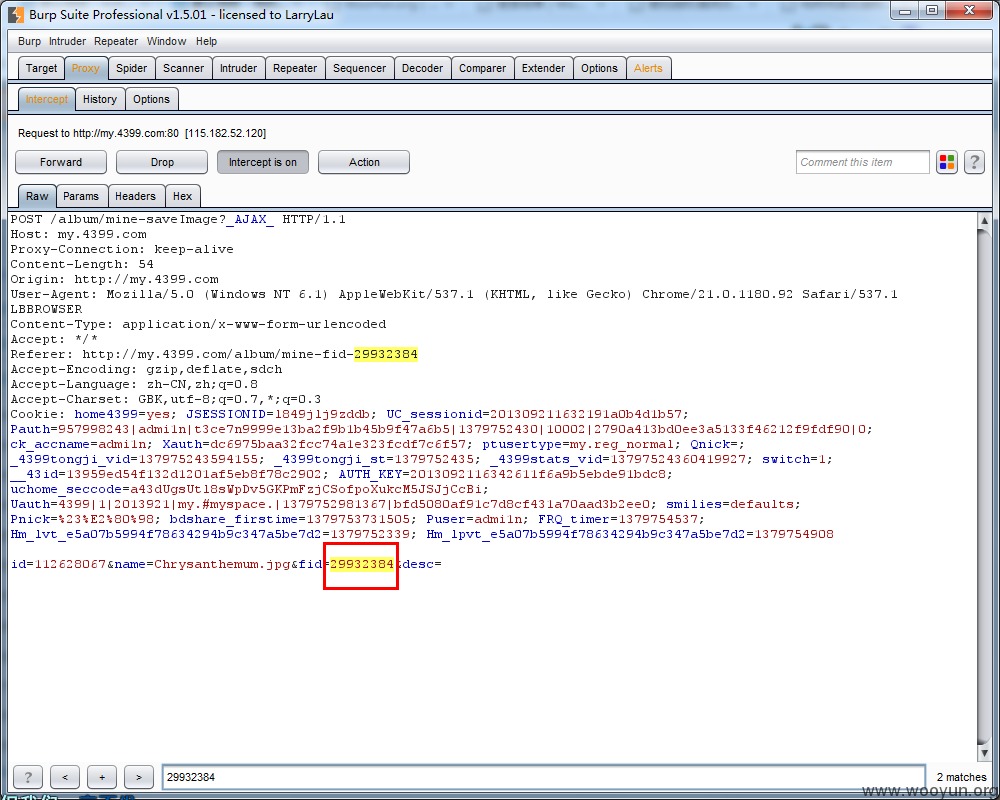Switch to the Headers view tab

(x=135, y=196)
